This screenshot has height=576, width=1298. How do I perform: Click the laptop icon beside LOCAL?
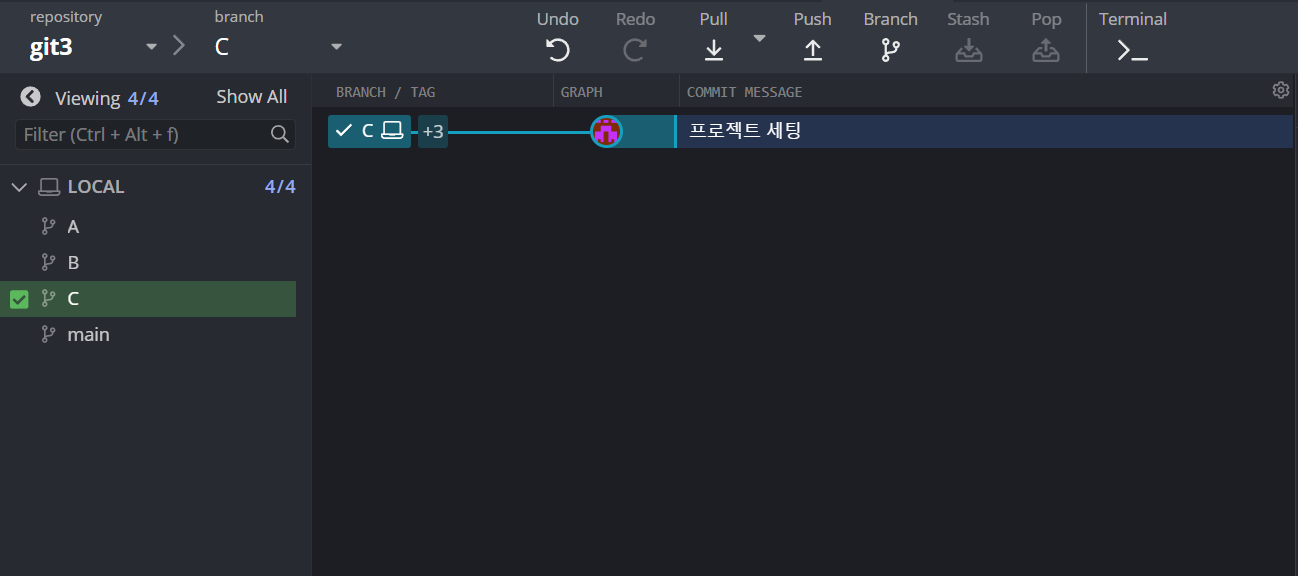[48, 187]
